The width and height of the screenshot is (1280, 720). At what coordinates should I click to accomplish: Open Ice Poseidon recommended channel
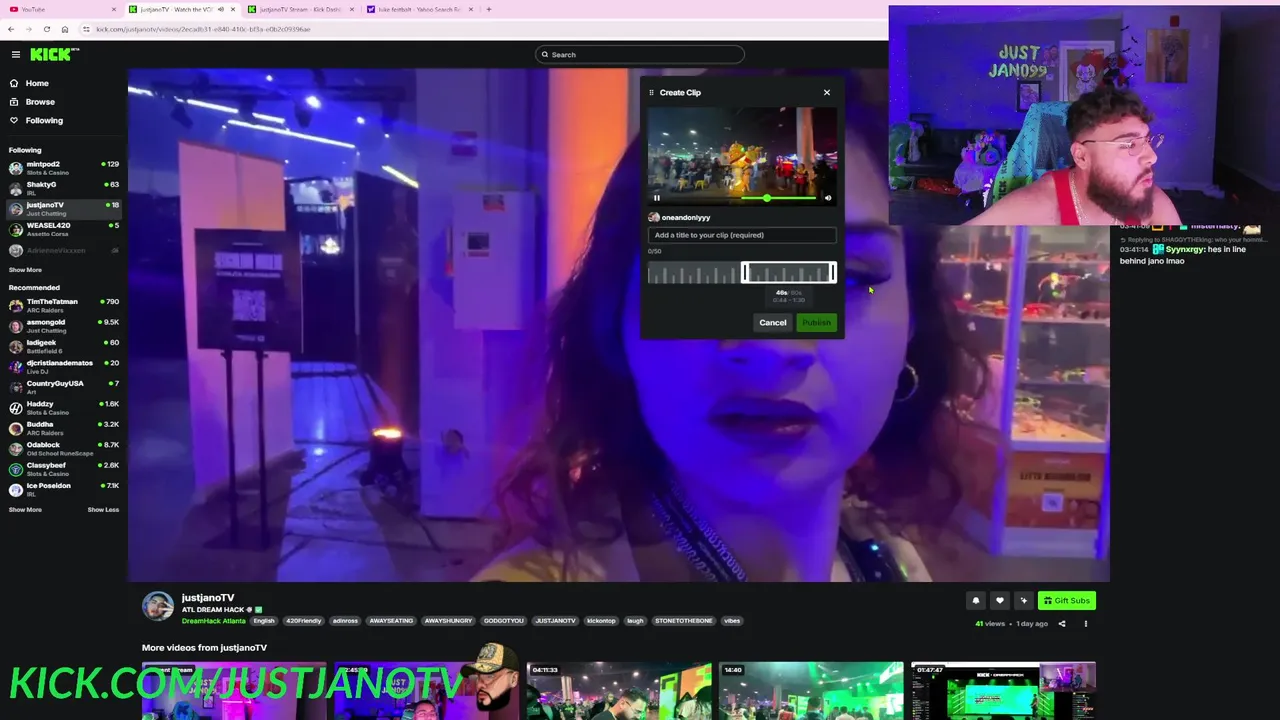point(63,489)
